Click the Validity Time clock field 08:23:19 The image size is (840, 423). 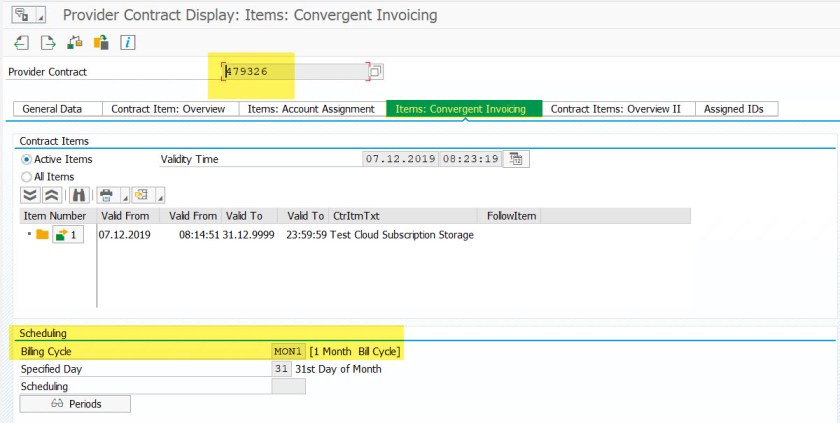(x=470, y=159)
